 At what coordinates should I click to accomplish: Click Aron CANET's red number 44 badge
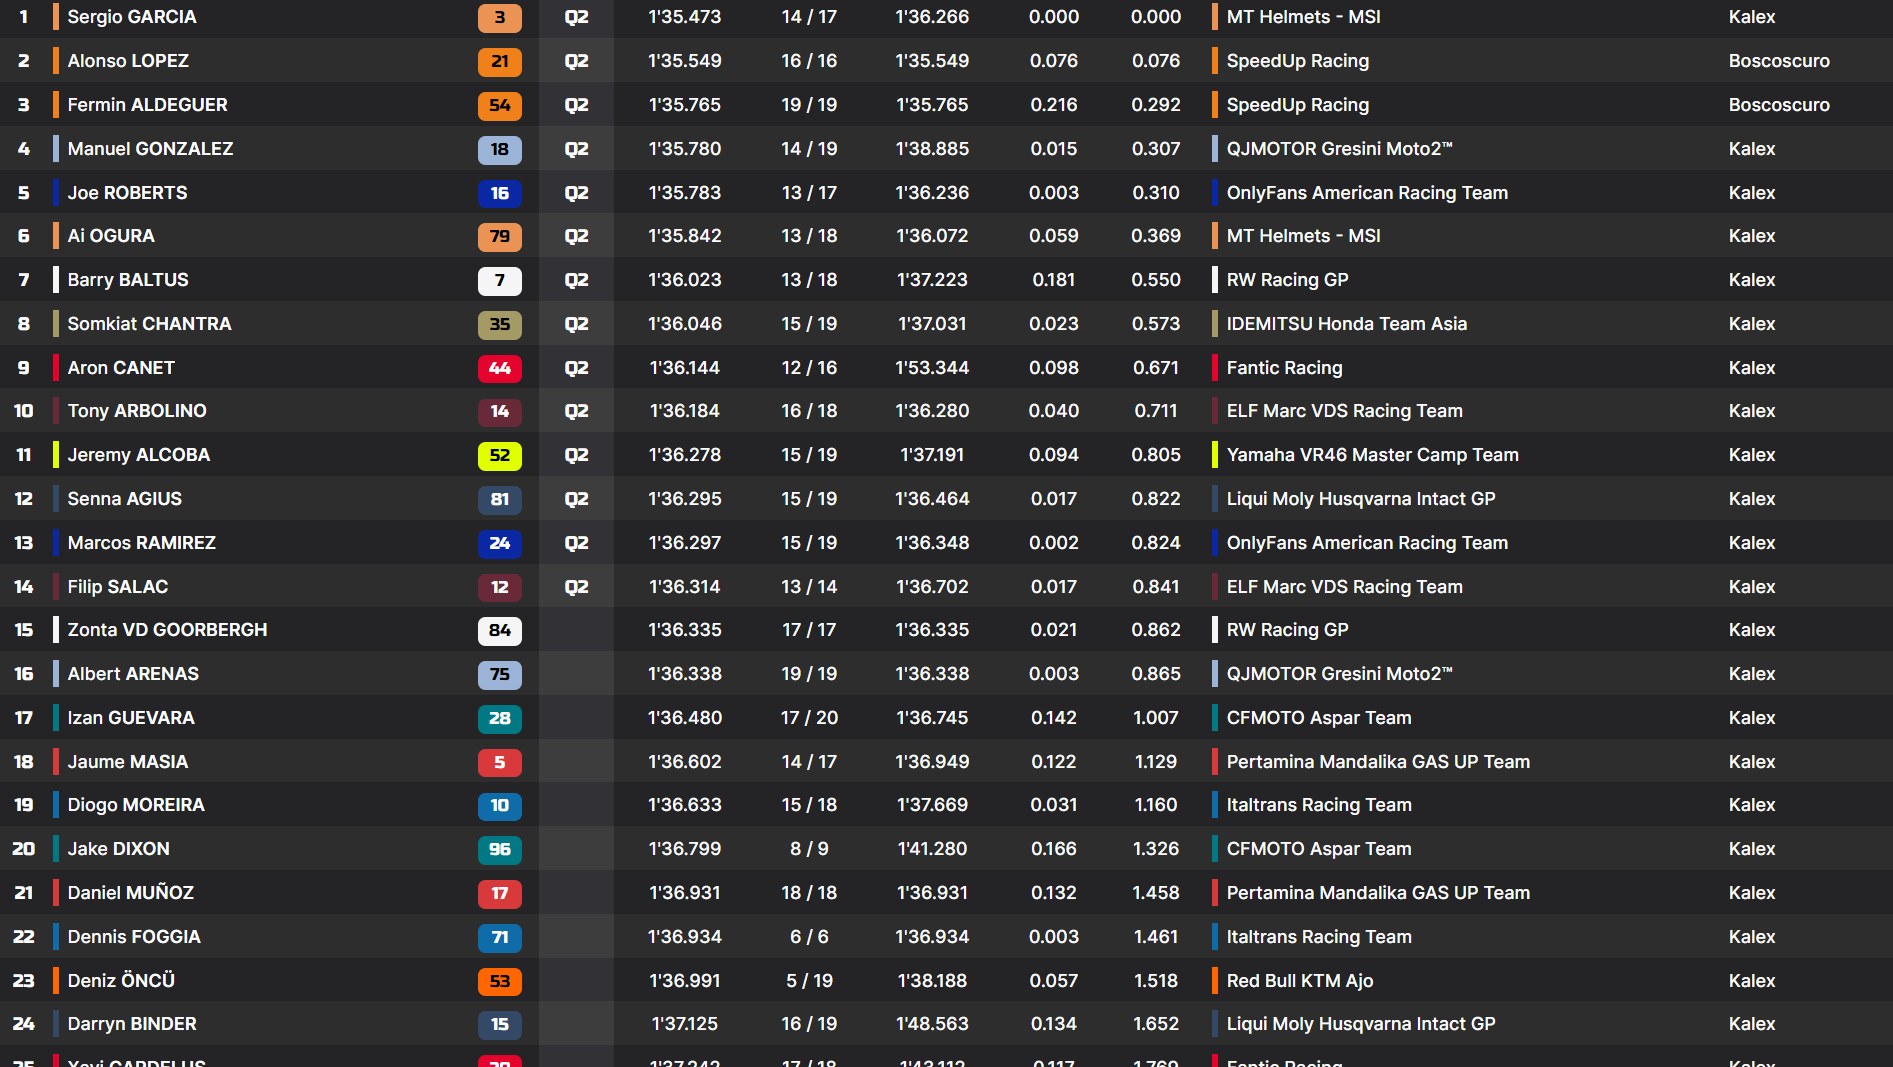click(x=499, y=368)
